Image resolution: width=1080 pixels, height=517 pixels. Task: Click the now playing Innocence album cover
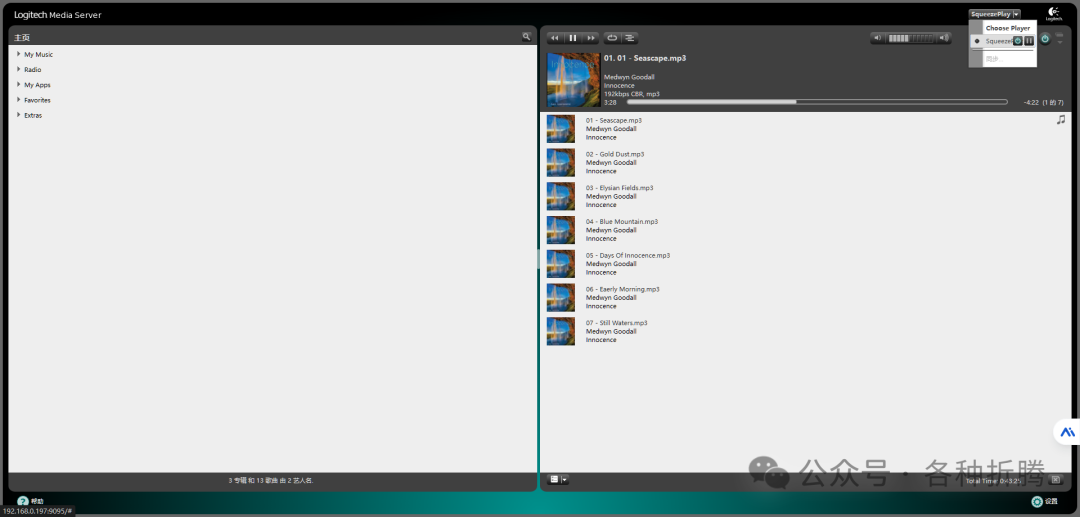point(573,79)
